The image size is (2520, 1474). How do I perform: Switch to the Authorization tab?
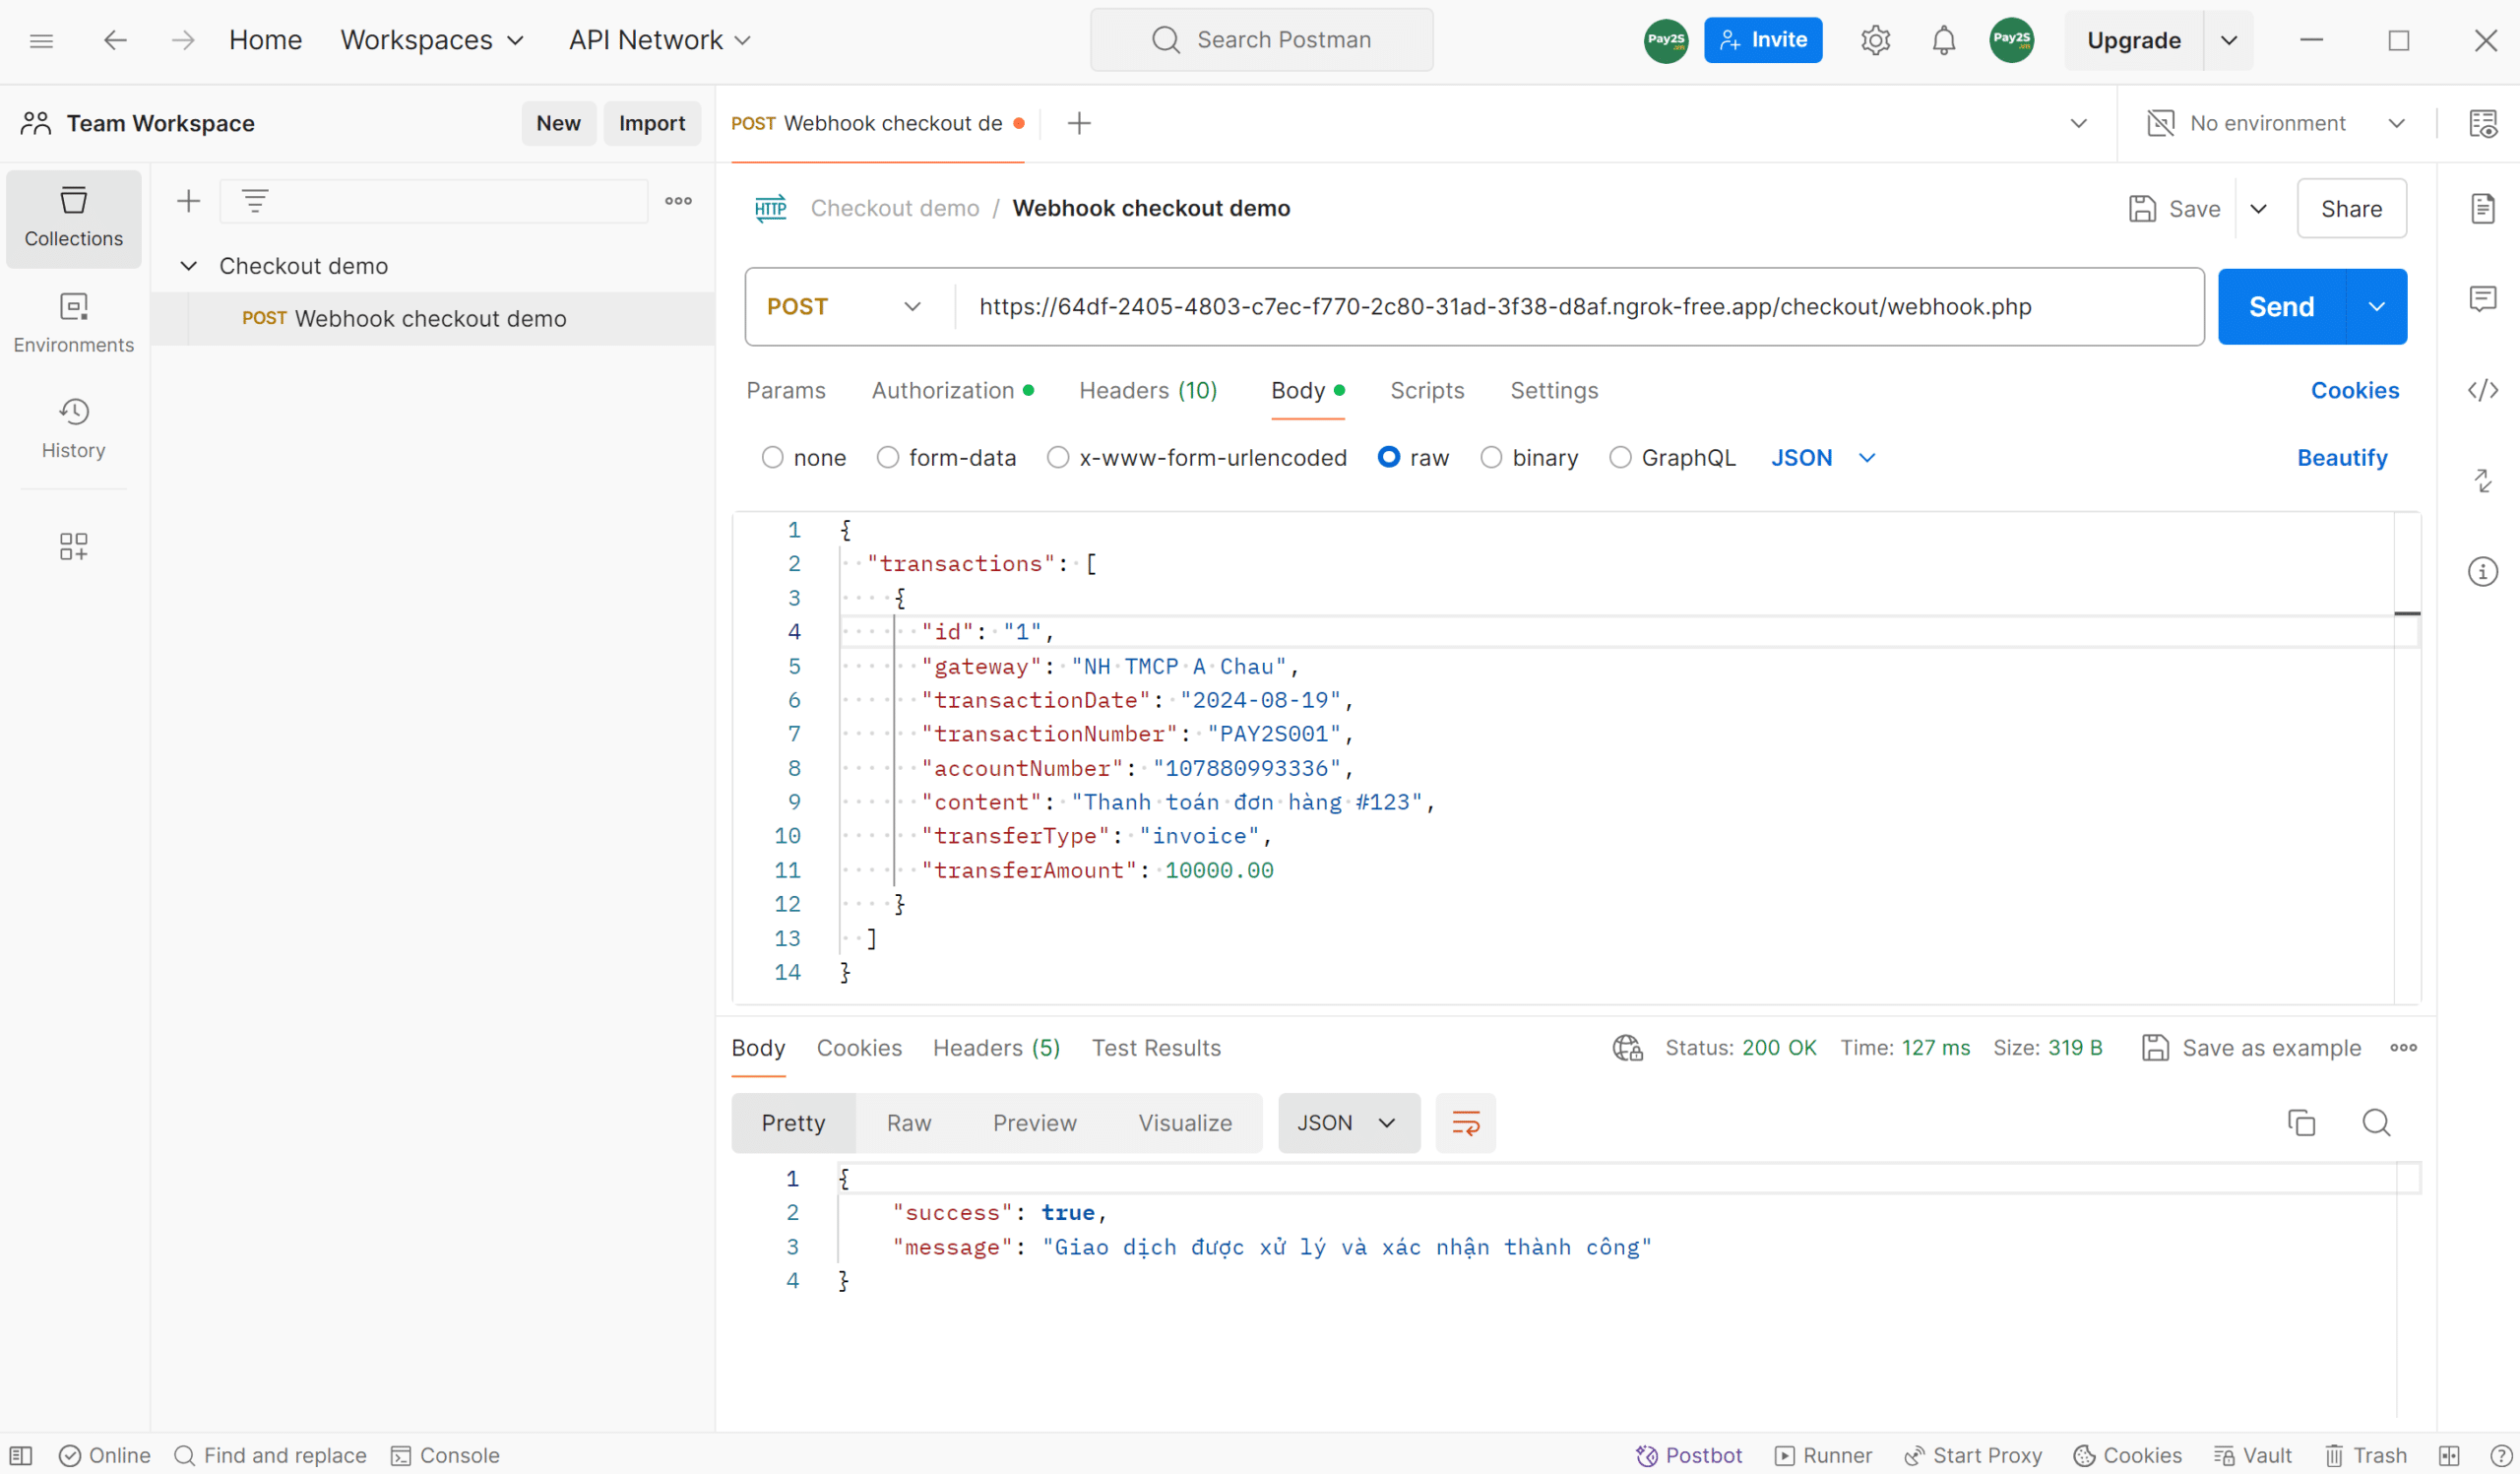pyautogui.click(x=952, y=390)
